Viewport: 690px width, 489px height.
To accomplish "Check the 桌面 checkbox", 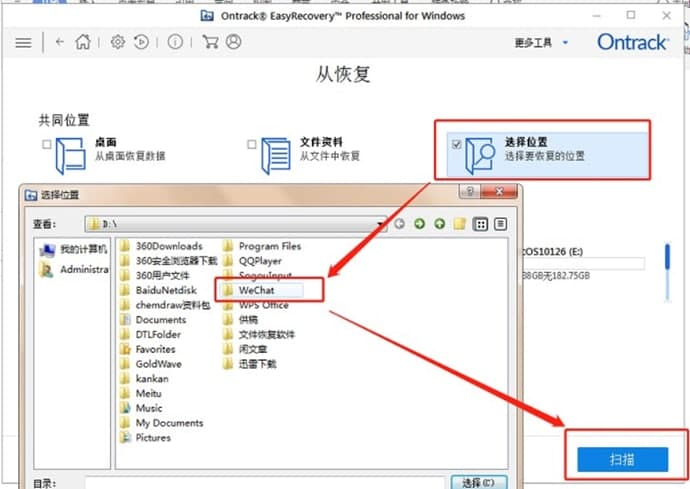I will pyautogui.click(x=47, y=144).
